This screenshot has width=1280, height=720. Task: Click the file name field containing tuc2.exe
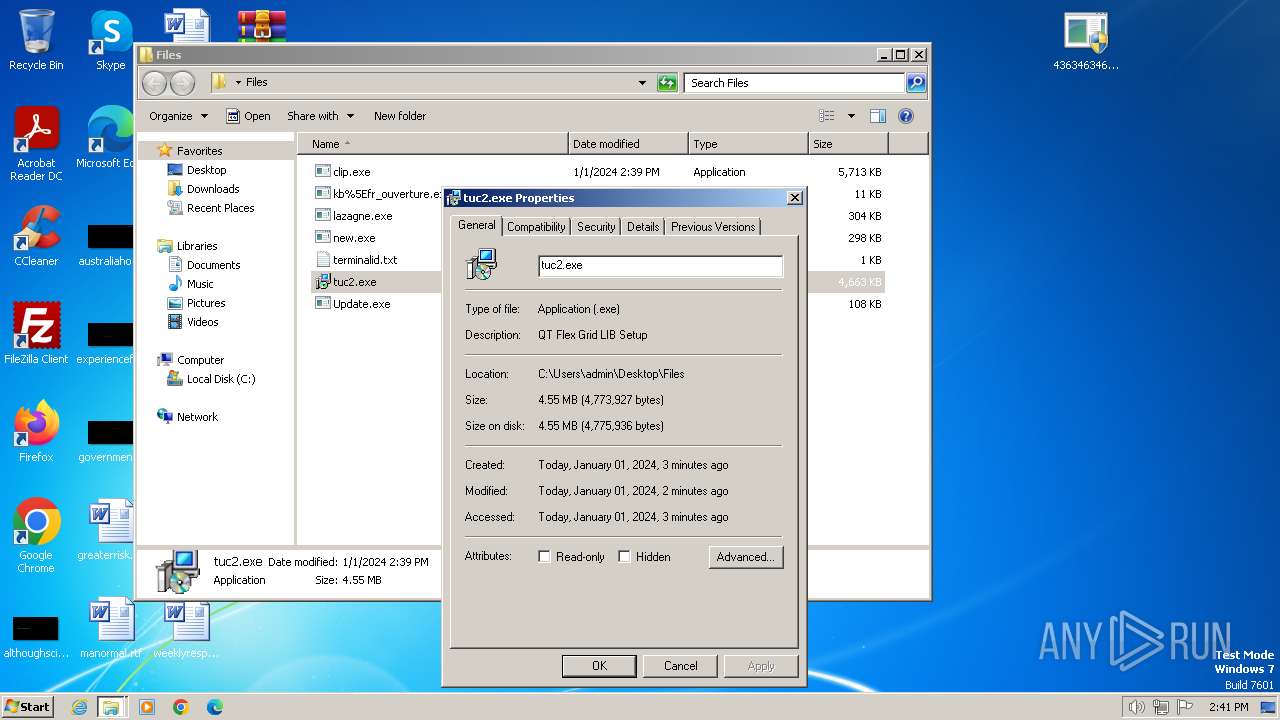pyautogui.click(x=660, y=266)
